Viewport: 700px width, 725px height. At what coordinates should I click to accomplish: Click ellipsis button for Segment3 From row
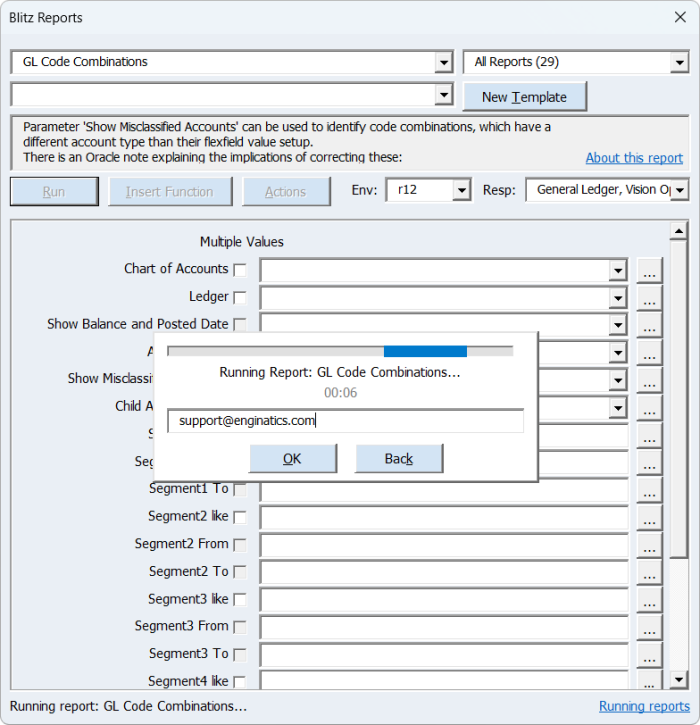(x=649, y=627)
